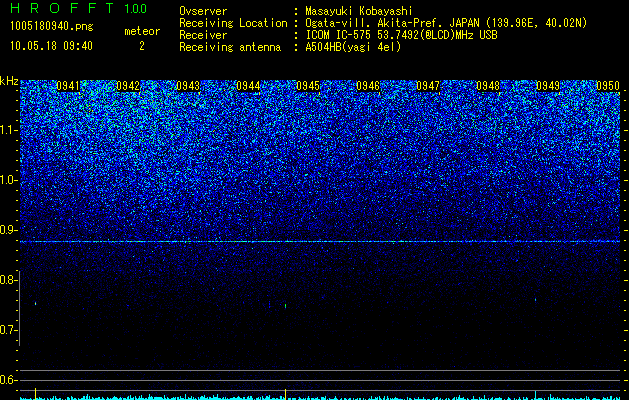Viewport: 629px width, 400px height.
Task: Click the 'Receiving antenna' label
Action: [230, 47]
